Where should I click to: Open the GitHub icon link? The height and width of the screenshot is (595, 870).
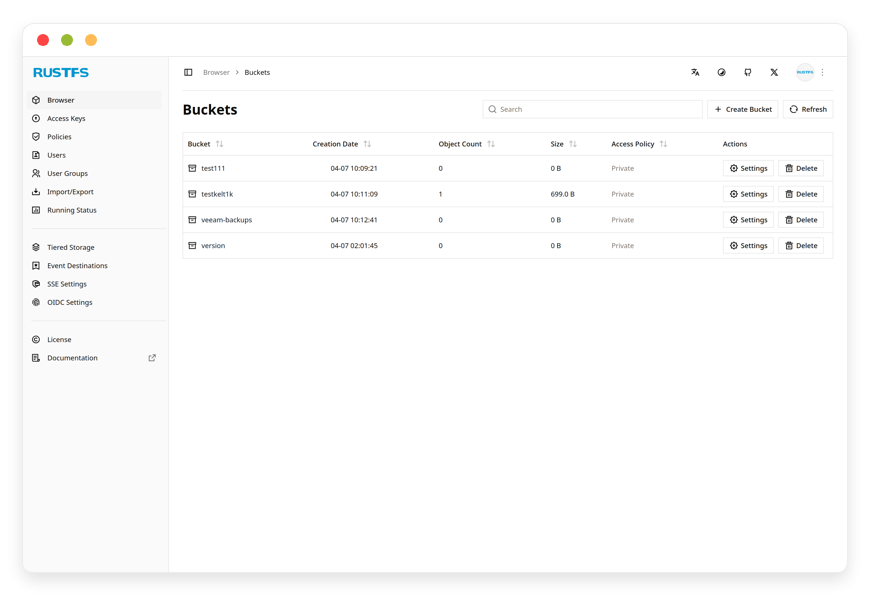point(748,72)
